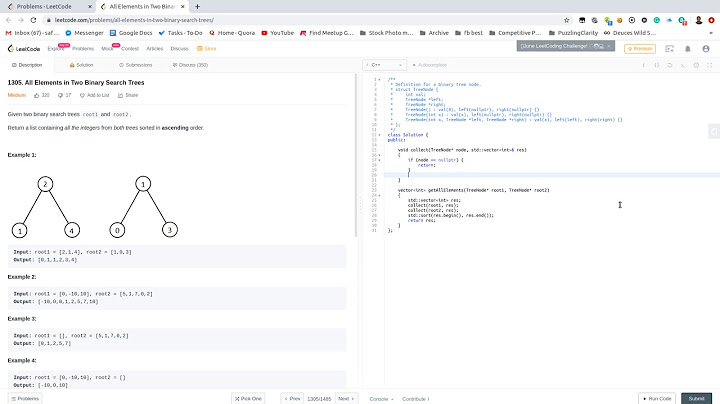Screen dimensions: 720x404
Task: Open the Messenger bookmark
Action: pos(84,33)
